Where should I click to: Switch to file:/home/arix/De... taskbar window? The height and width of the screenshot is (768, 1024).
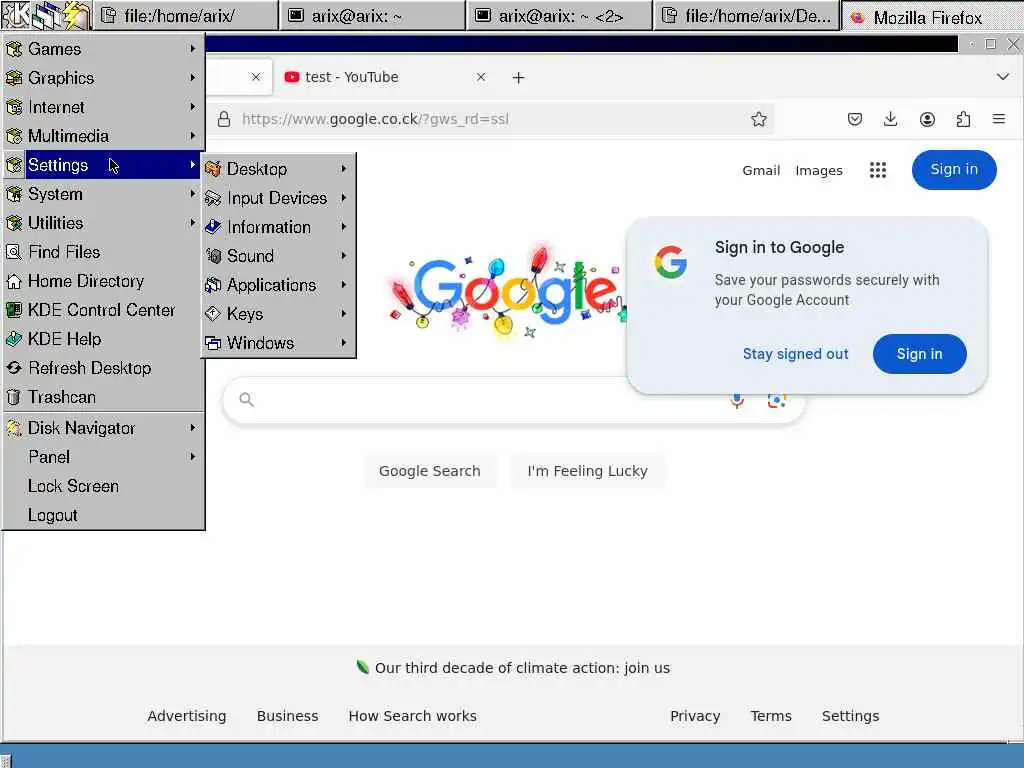pyautogui.click(x=746, y=16)
